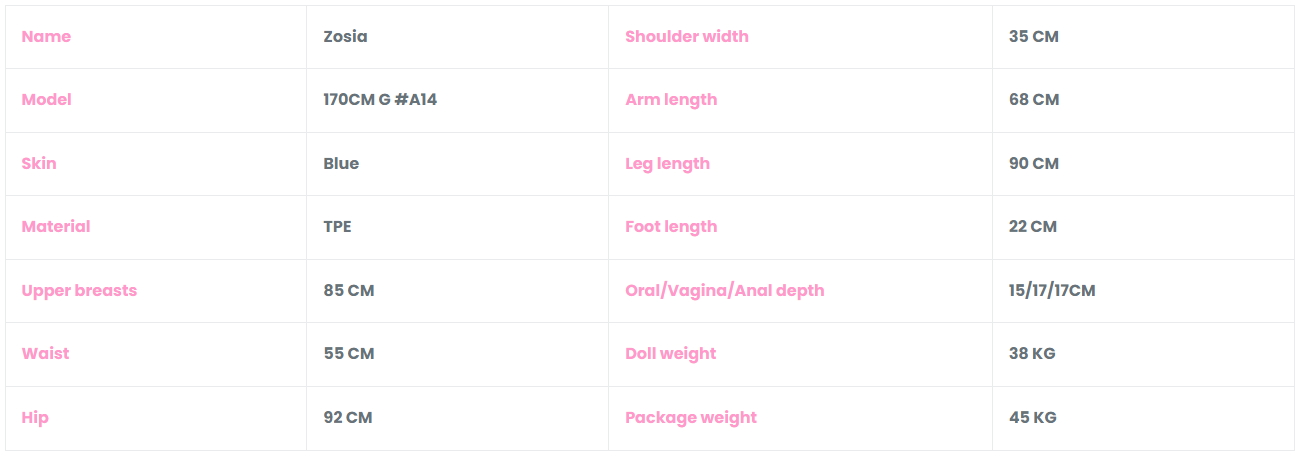Click the Name label cell
The width and height of the screenshot is (1299, 455).
(x=46, y=37)
